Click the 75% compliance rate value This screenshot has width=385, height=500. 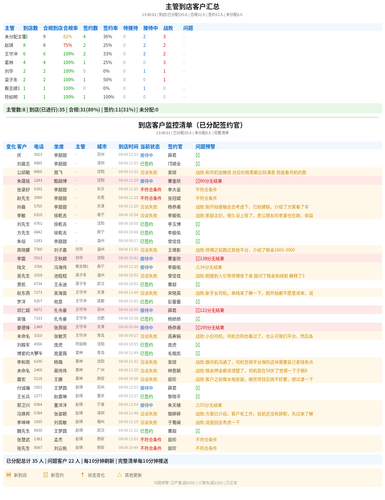(x=67, y=45)
